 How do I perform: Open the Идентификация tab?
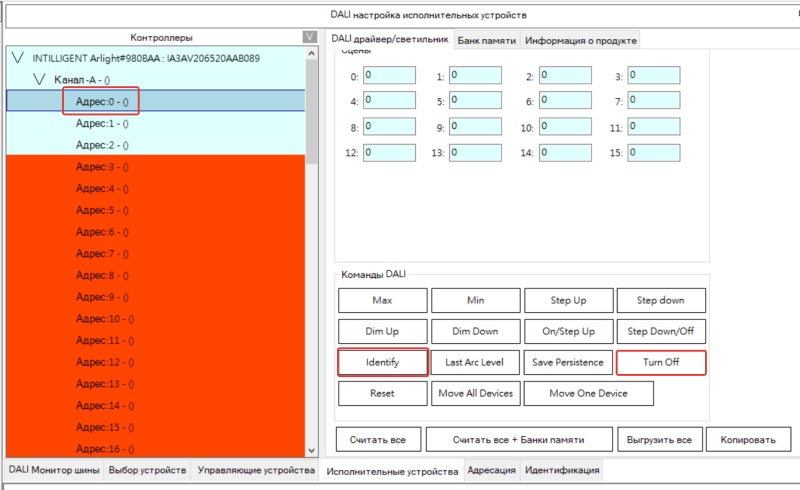coord(562,470)
